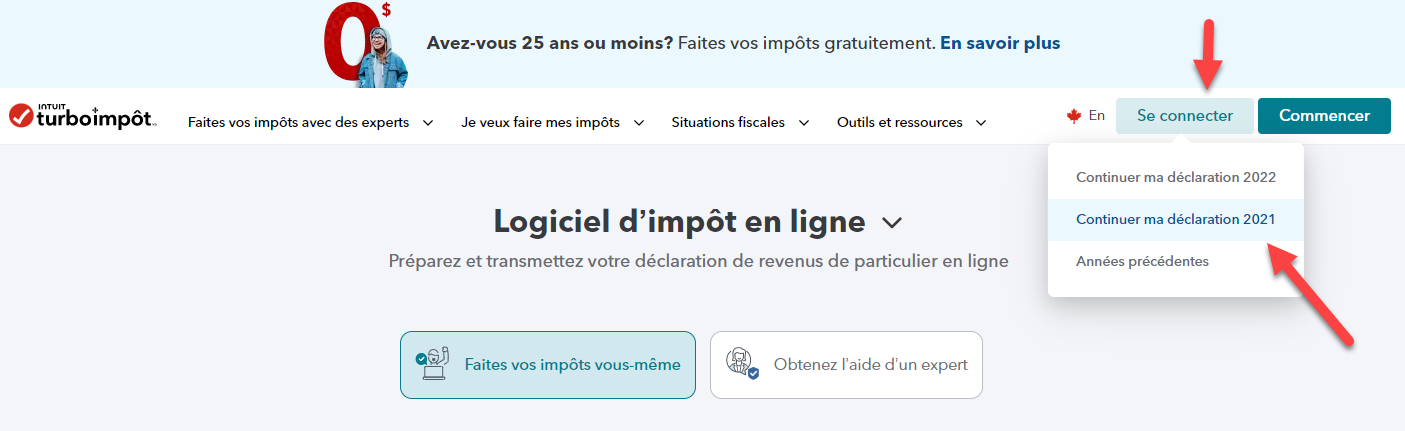Select Continuer ma déclaration 2022
1405x431 pixels.
(x=1175, y=177)
